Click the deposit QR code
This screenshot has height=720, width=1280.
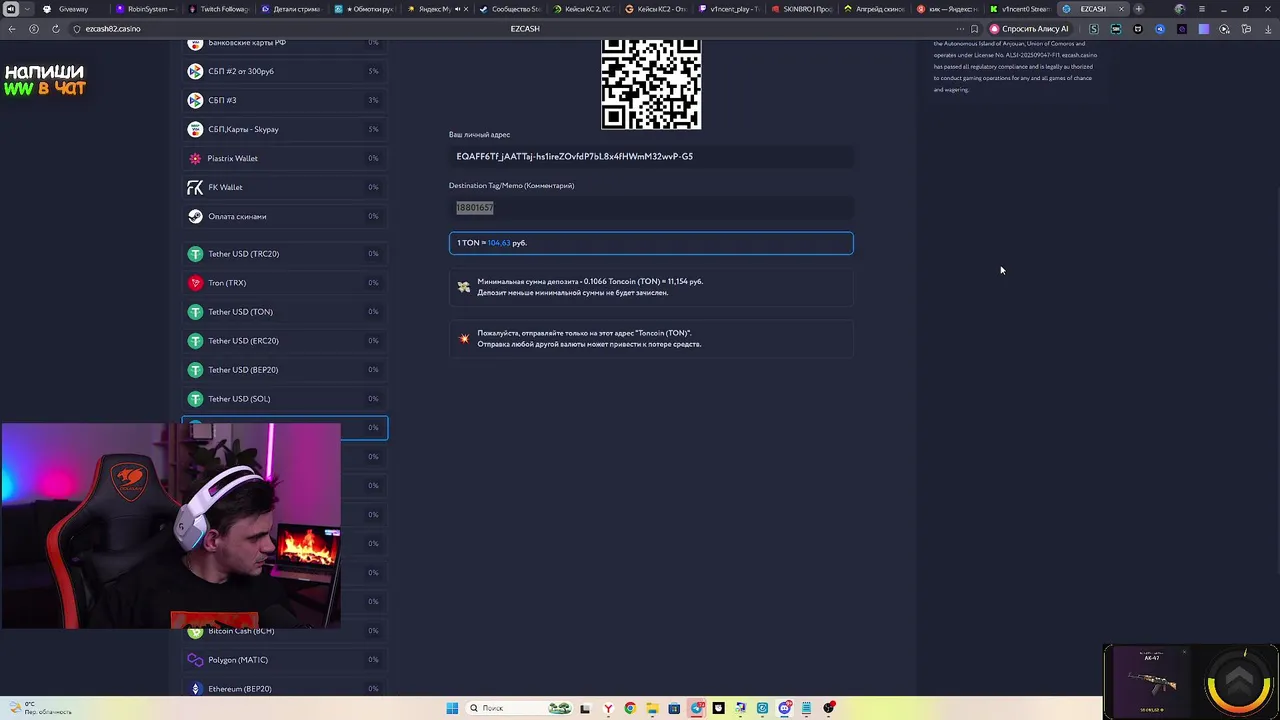click(651, 83)
